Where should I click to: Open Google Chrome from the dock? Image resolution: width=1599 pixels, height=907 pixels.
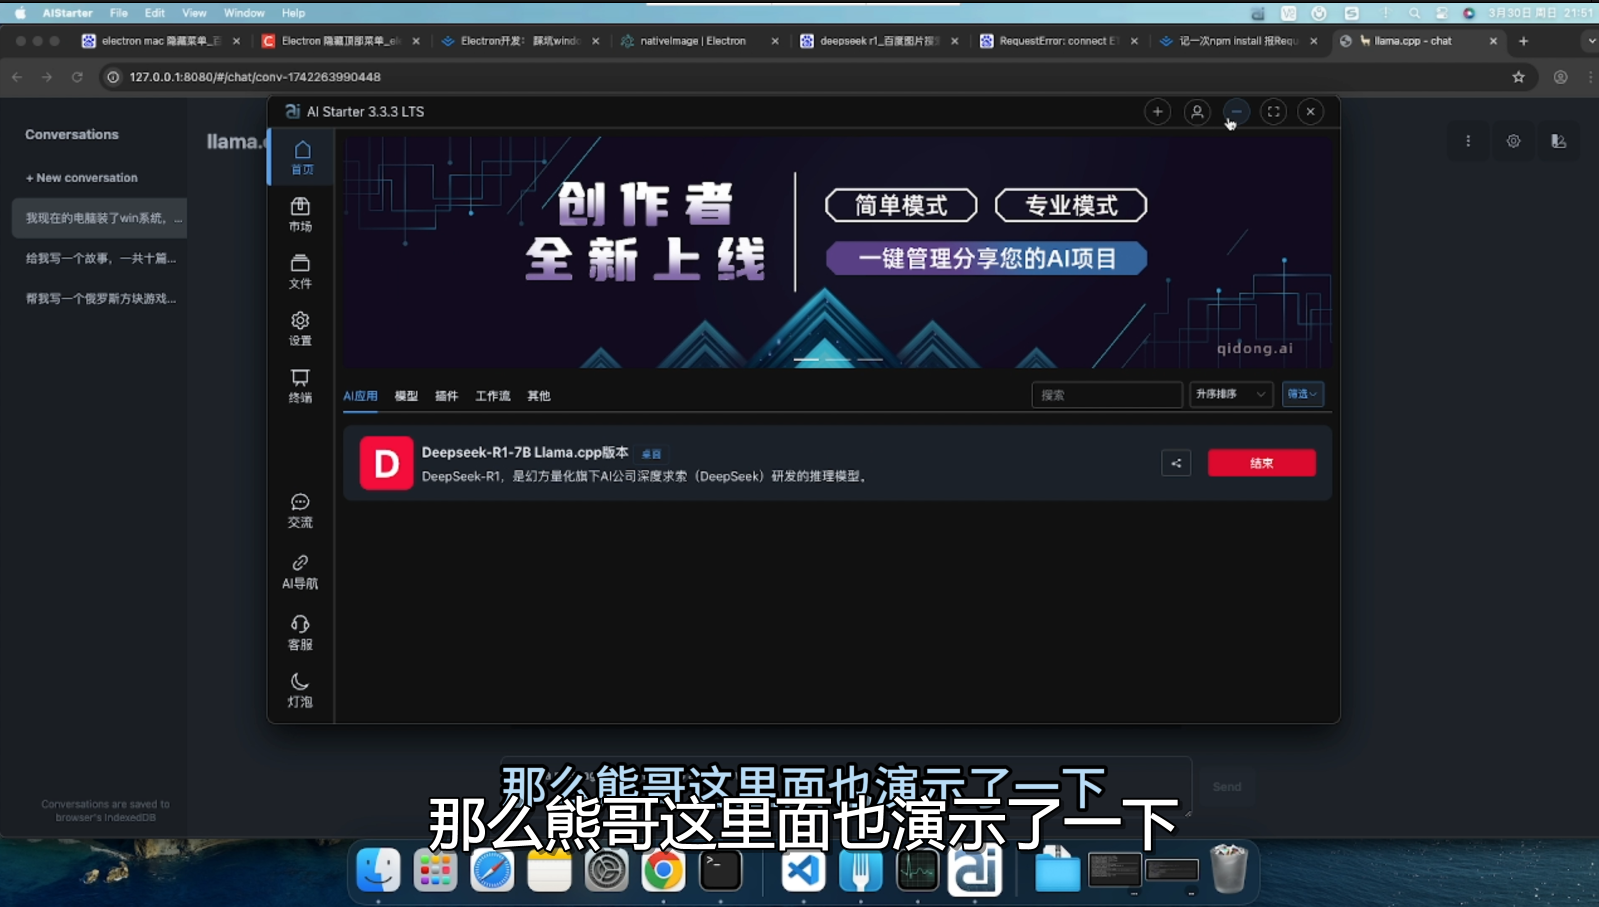point(663,870)
